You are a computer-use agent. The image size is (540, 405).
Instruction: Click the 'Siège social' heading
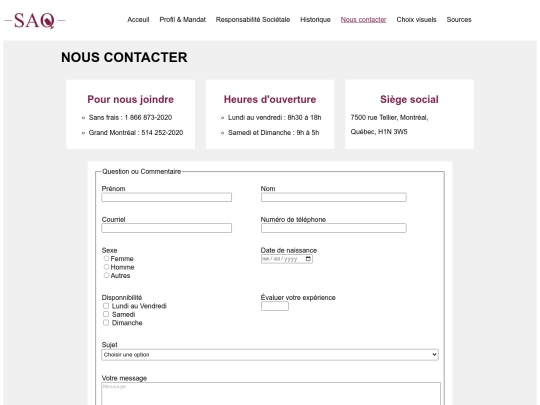409,99
